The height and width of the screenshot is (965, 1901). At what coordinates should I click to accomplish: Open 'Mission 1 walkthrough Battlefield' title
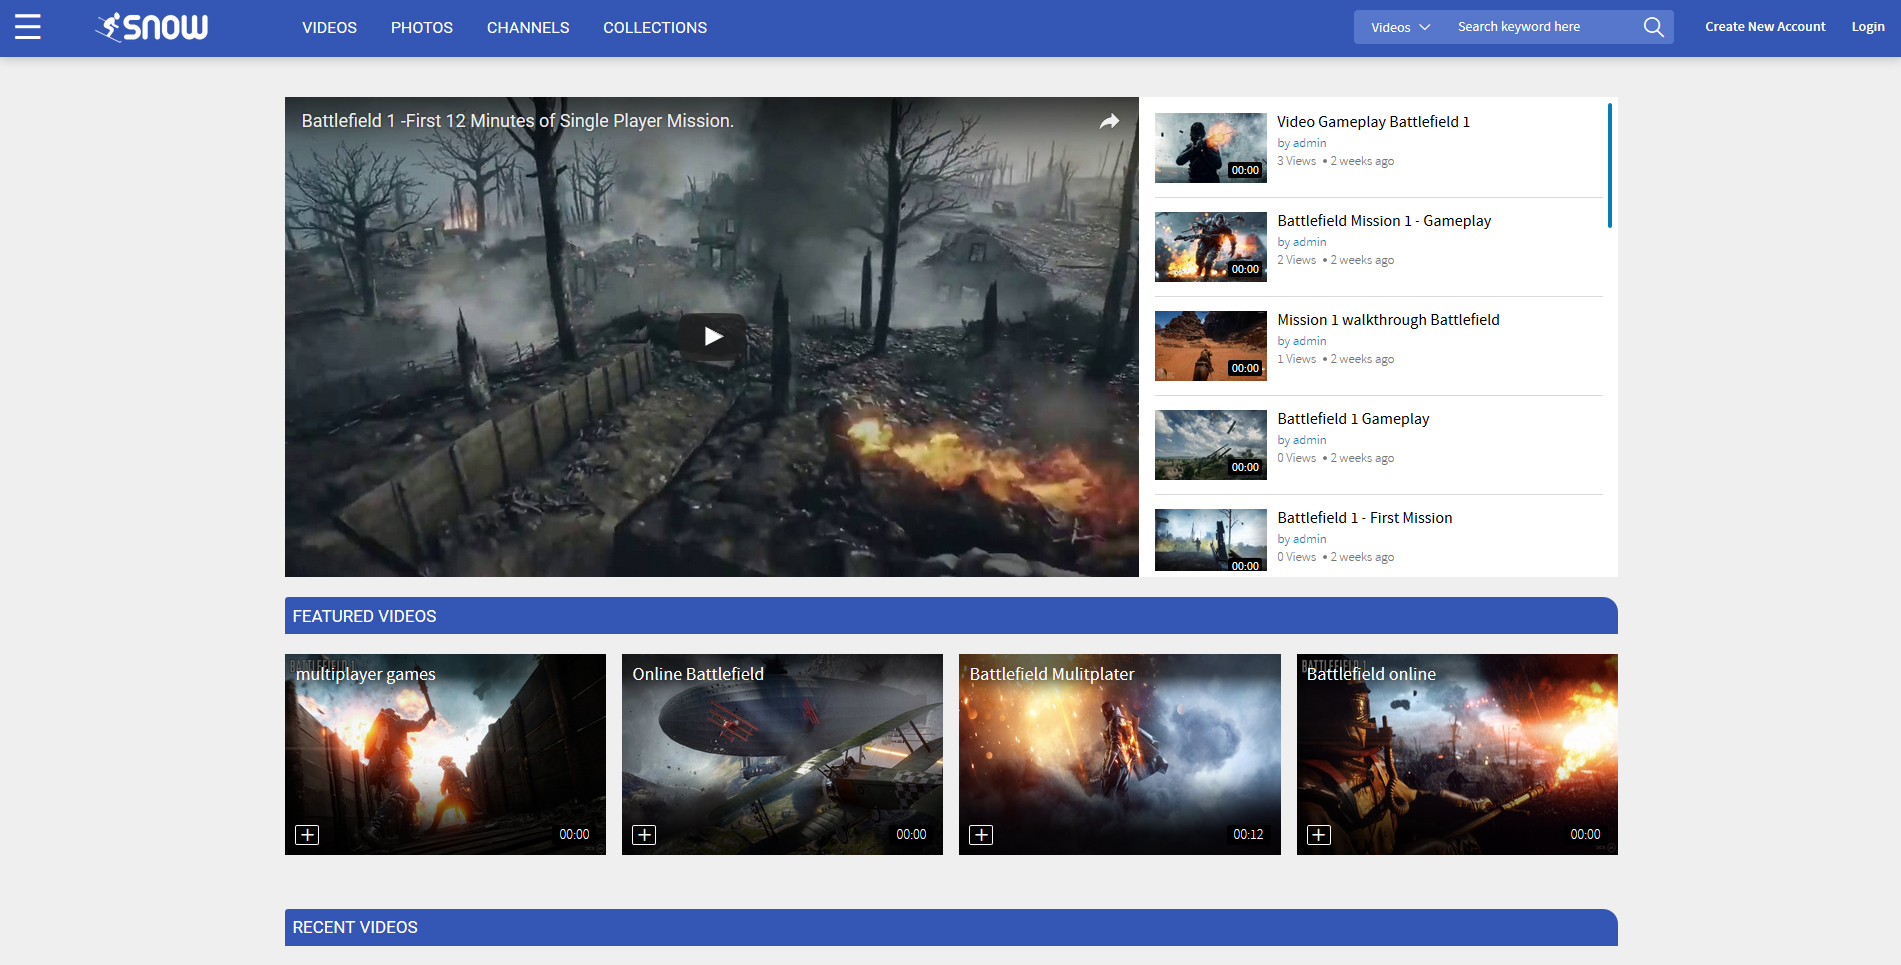(1388, 320)
